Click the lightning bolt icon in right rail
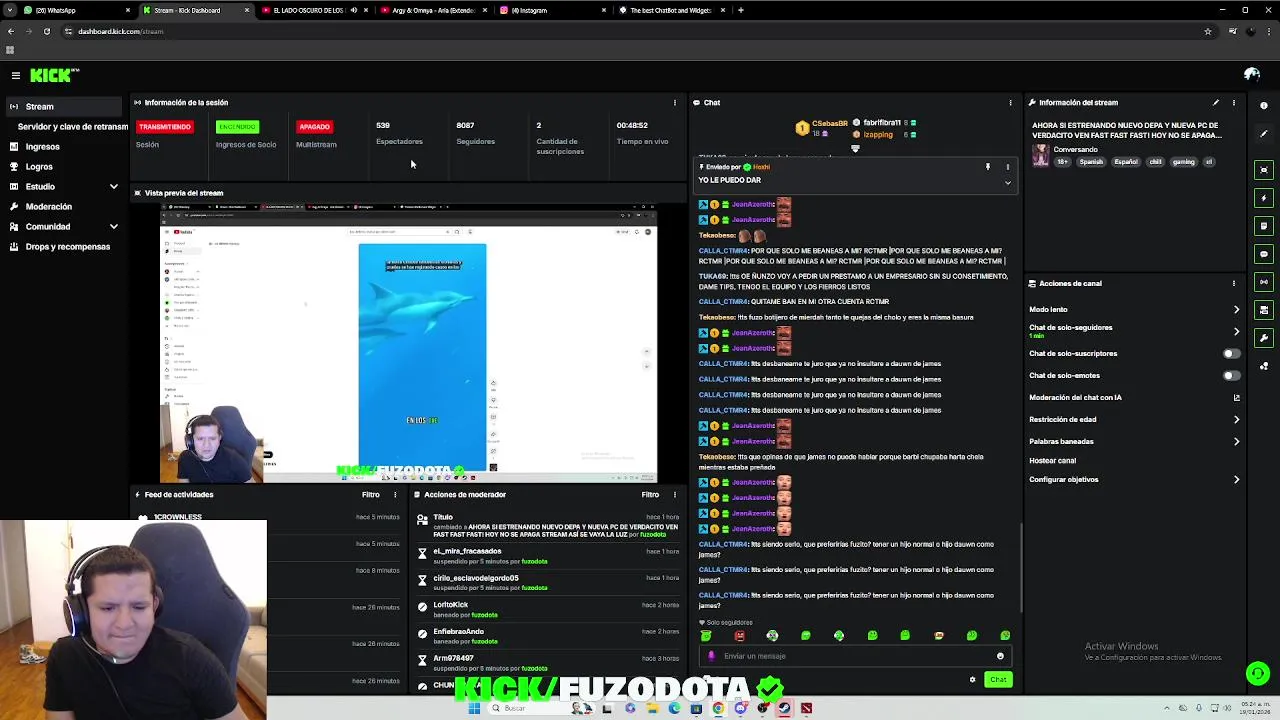 1264,198
